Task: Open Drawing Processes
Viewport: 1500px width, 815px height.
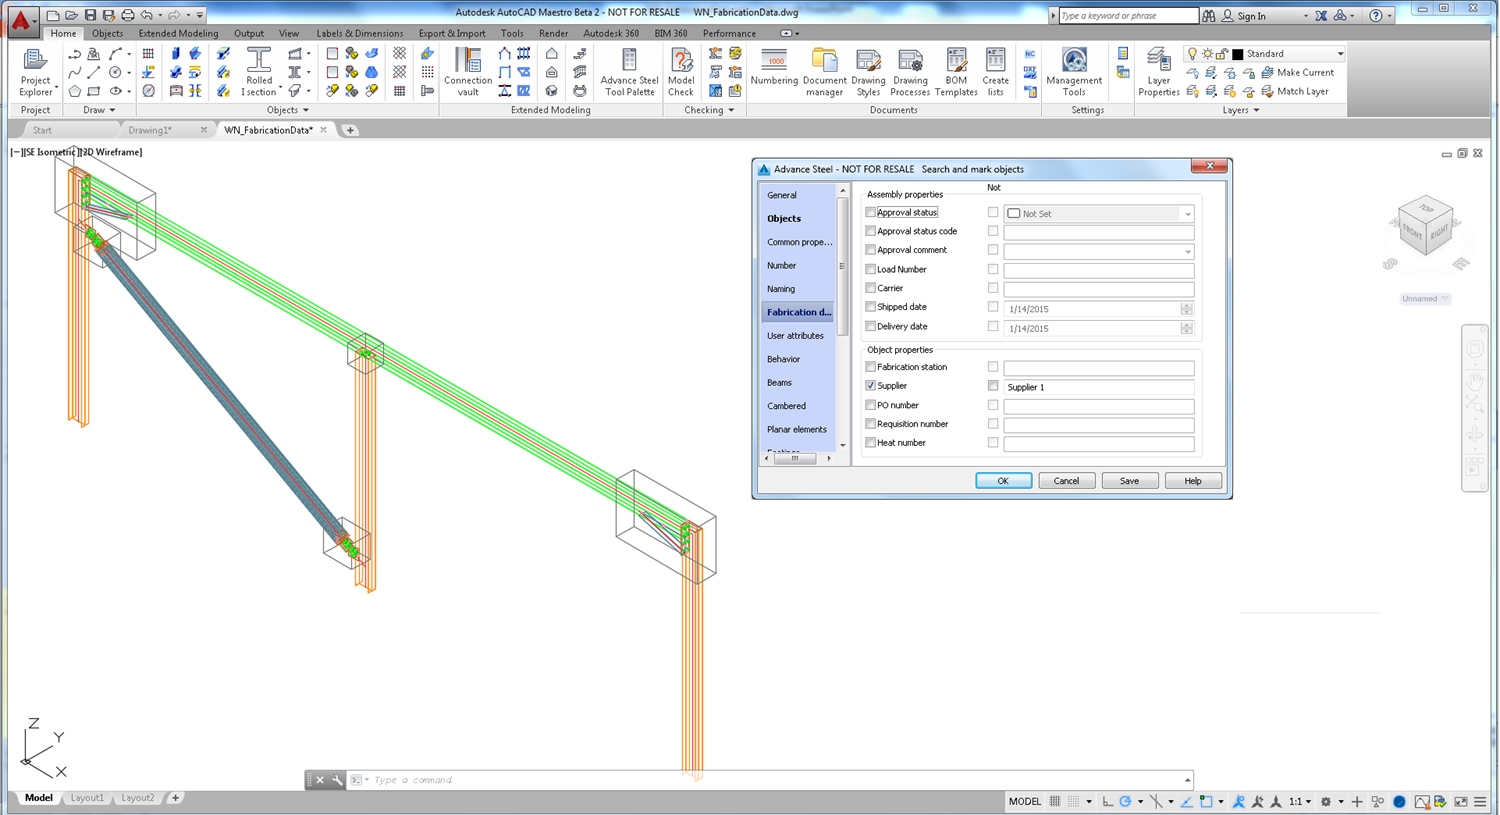Action: pos(910,72)
